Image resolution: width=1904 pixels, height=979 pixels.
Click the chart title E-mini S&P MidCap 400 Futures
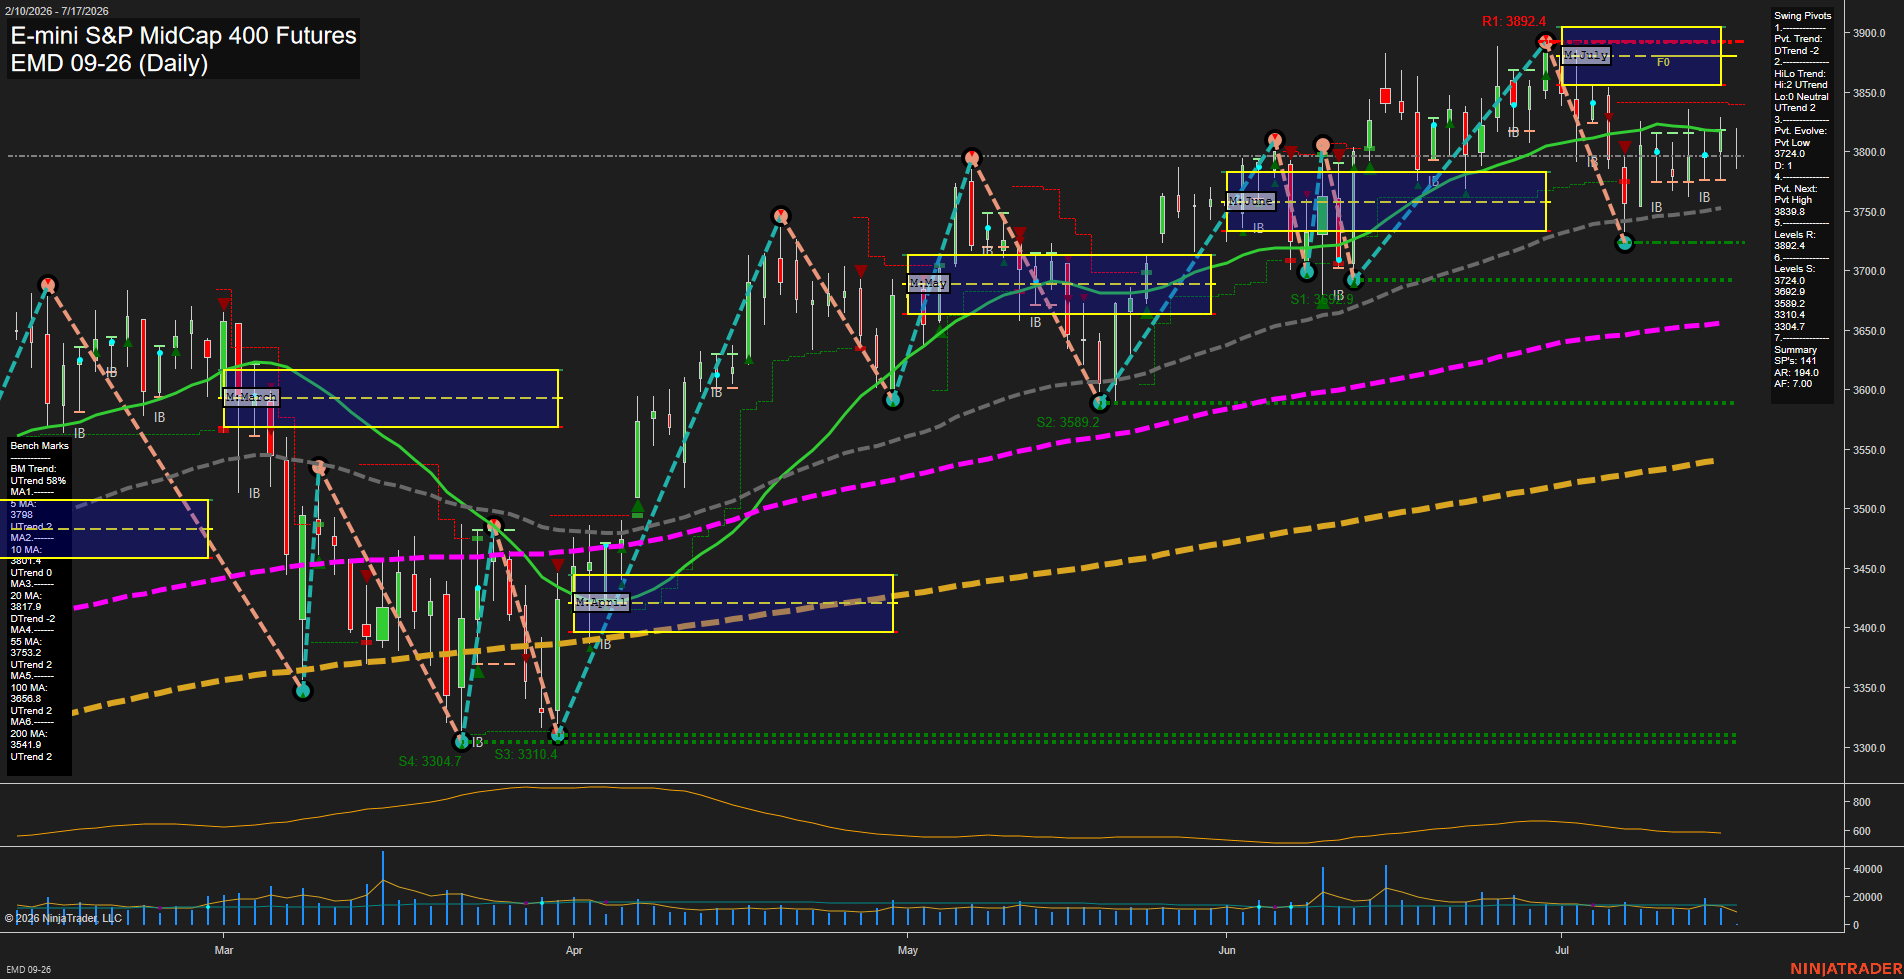(183, 36)
